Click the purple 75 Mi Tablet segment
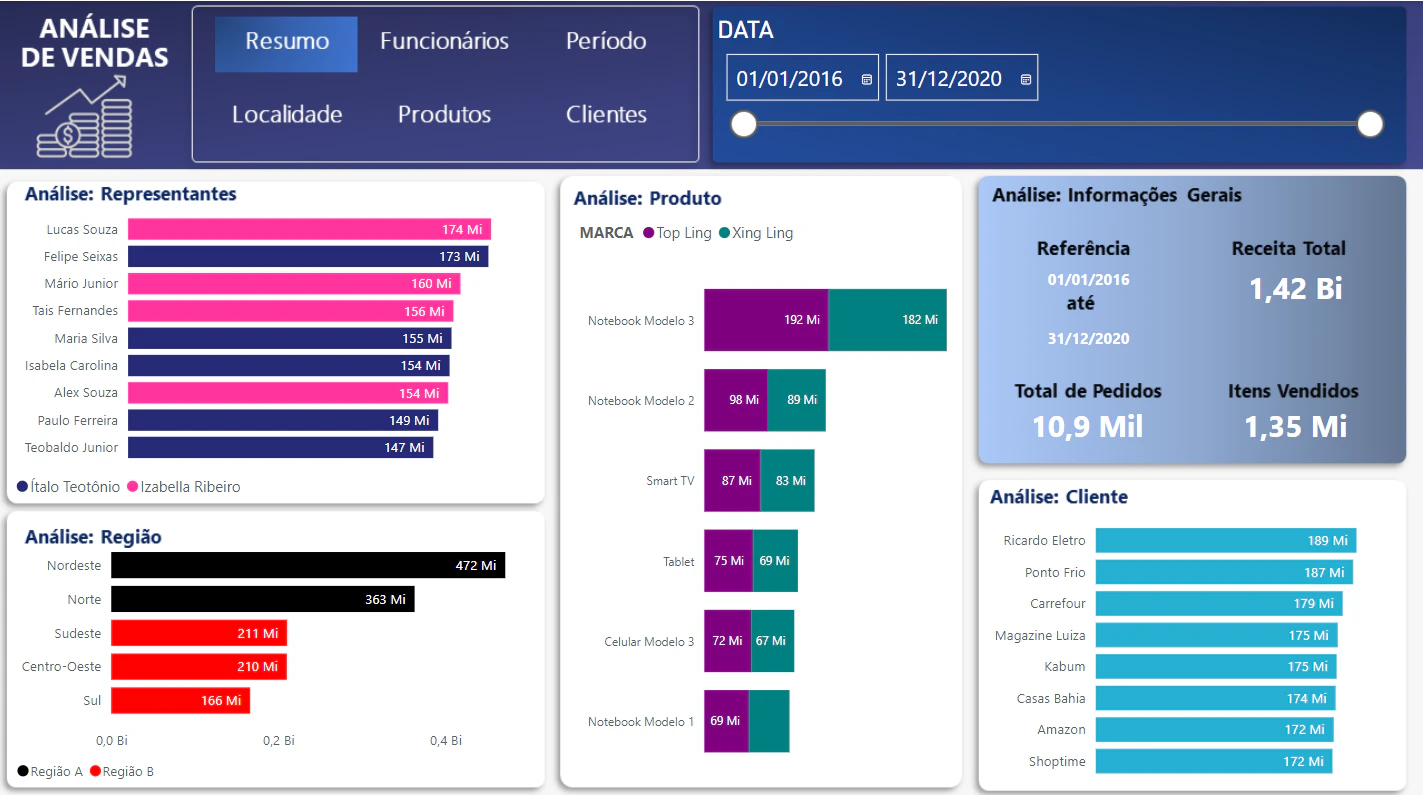 click(x=728, y=560)
